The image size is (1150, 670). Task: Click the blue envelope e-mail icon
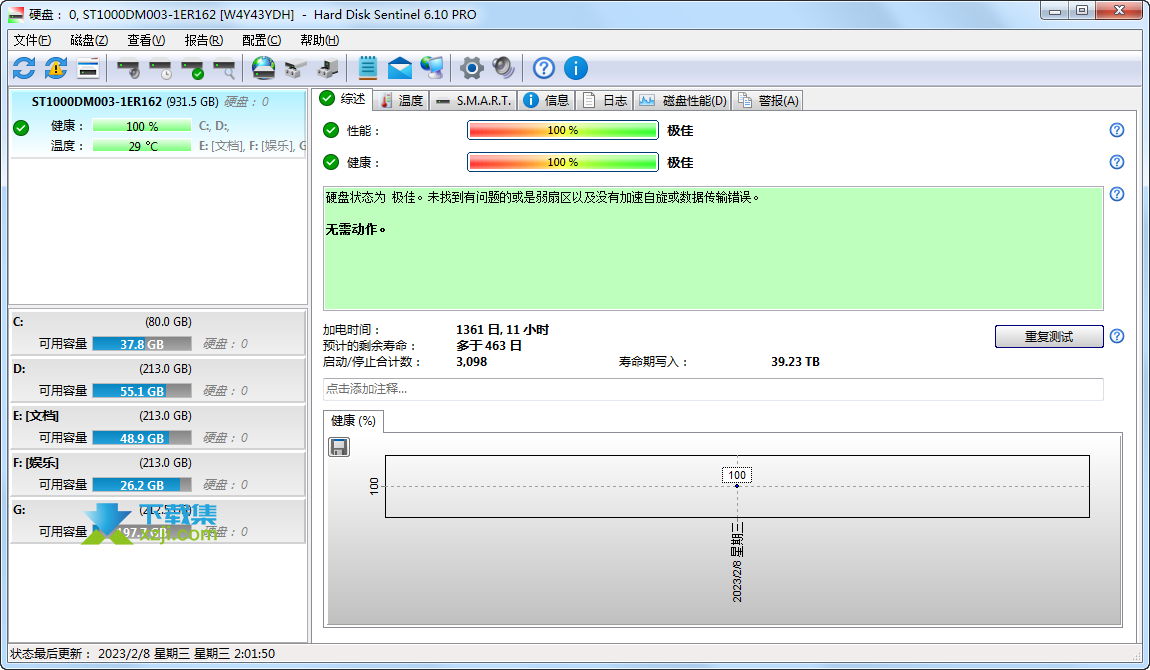pos(400,68)
